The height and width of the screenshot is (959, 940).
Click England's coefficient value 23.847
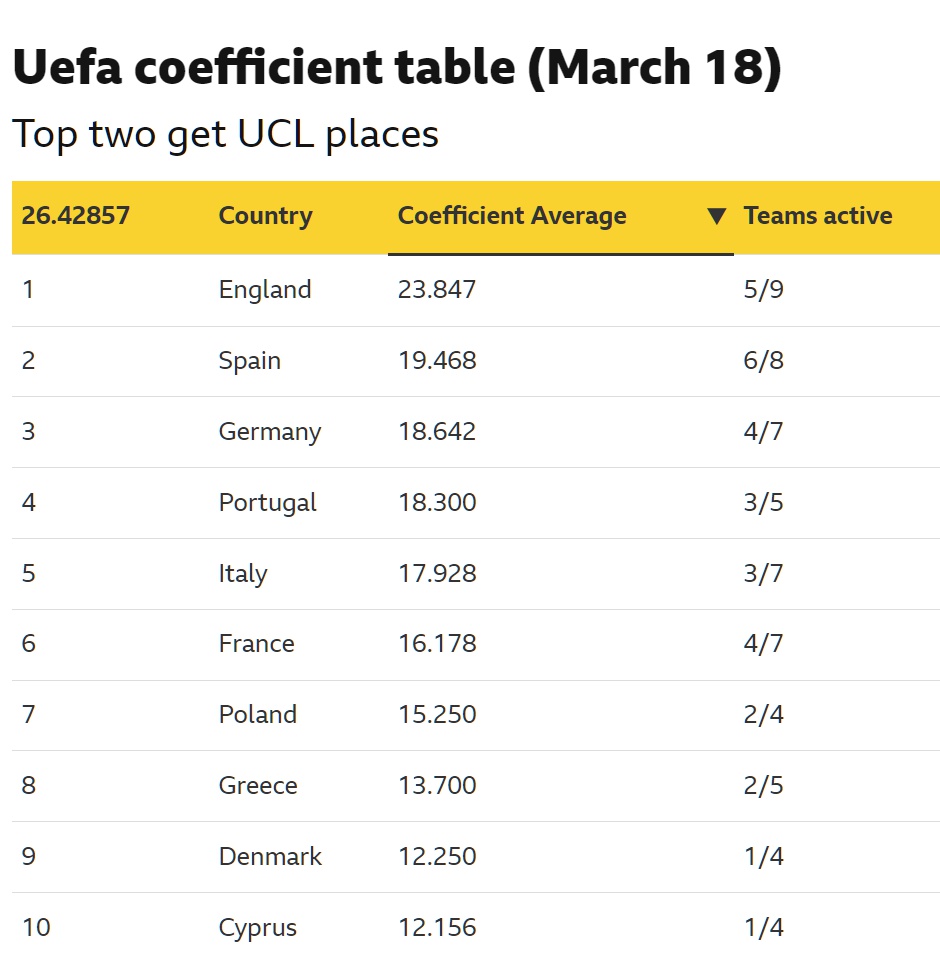click(437, 290)
